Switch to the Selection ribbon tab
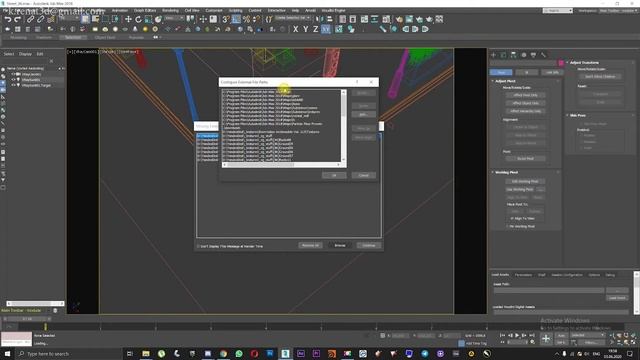 point(73,38)
